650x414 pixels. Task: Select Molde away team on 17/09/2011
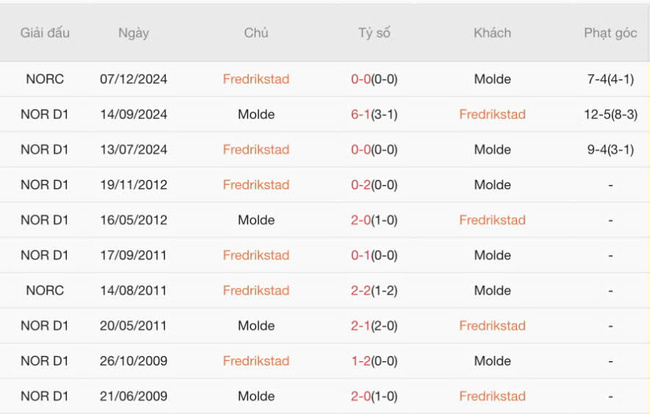[492, 256]
